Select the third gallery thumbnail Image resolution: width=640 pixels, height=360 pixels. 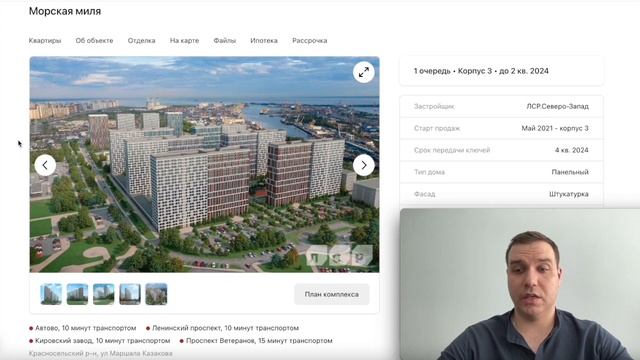click(x=104, y=294)
